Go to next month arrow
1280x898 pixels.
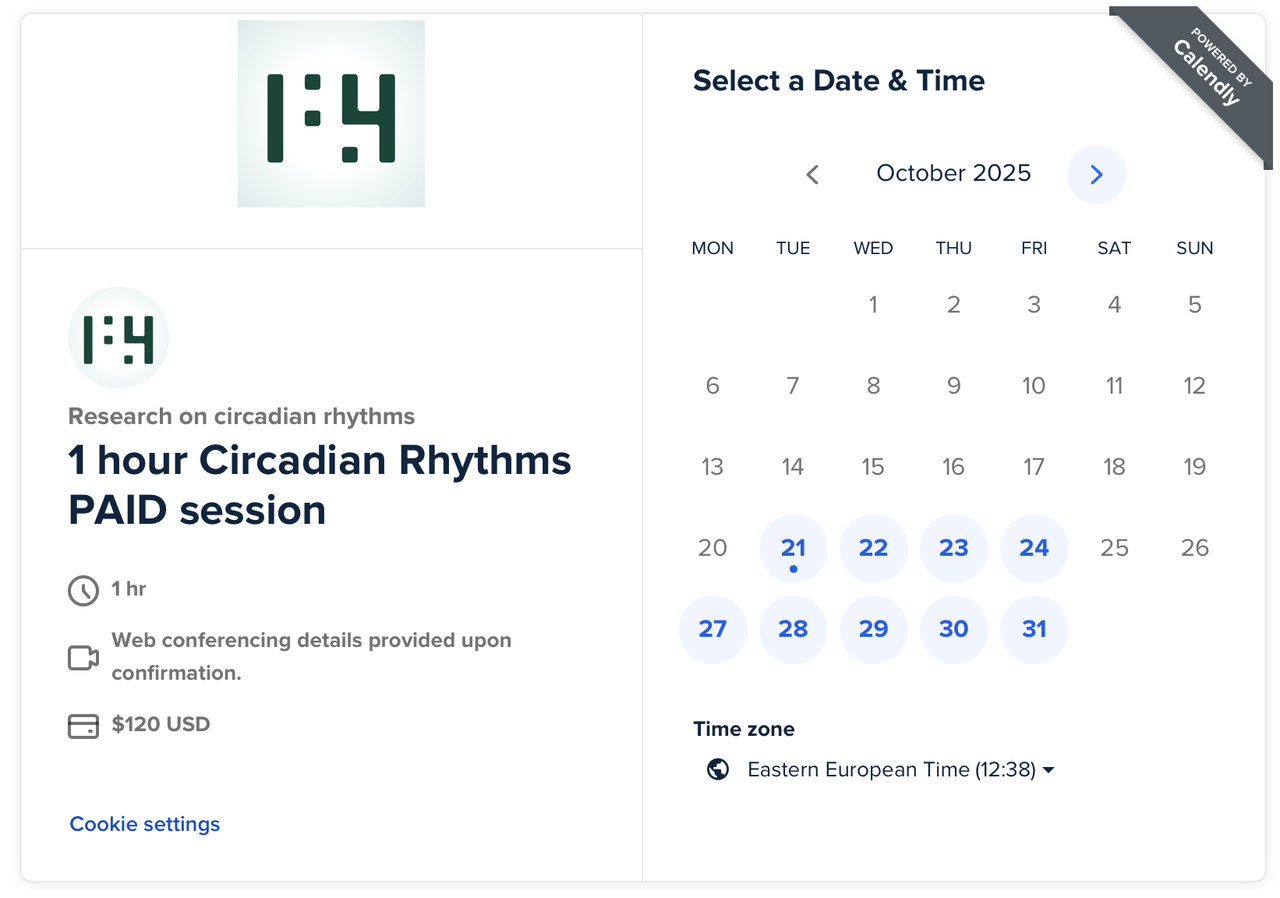click(x=1096, y=174)
